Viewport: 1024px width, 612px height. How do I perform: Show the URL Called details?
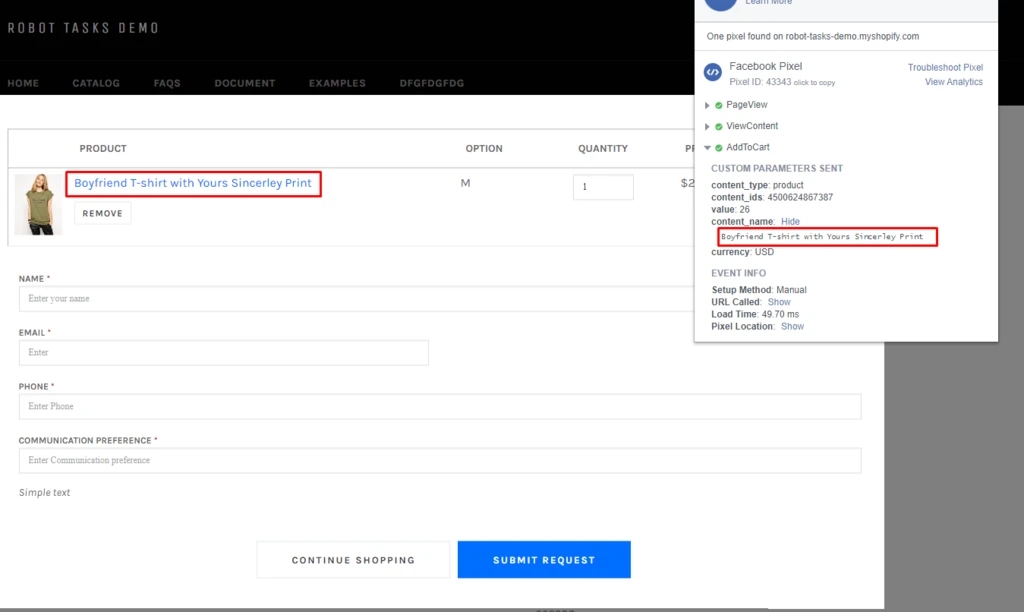tap(779, 302)
